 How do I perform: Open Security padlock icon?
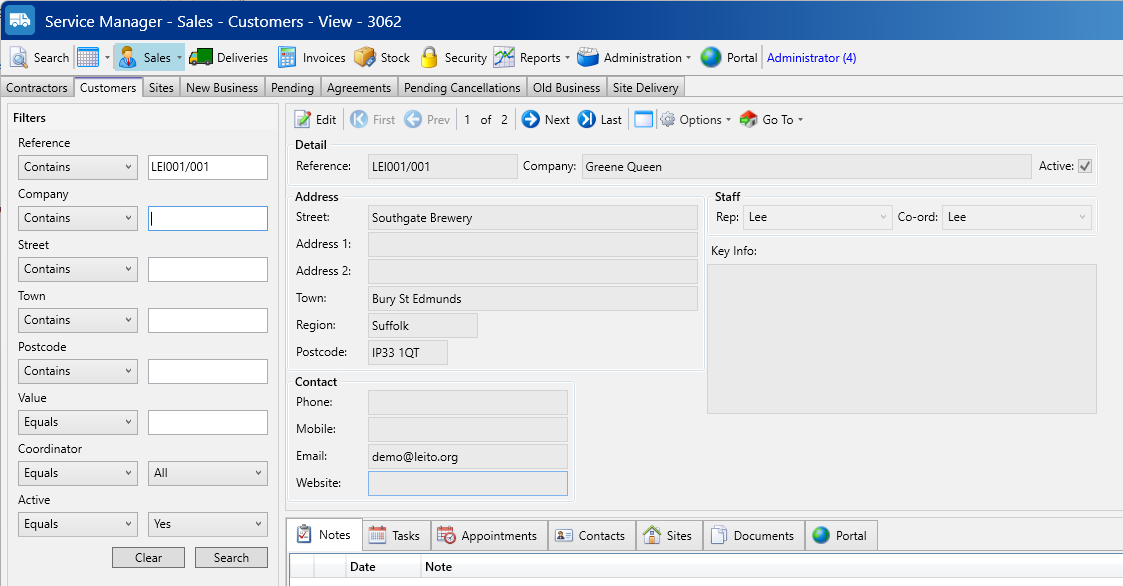pos(429,58)
